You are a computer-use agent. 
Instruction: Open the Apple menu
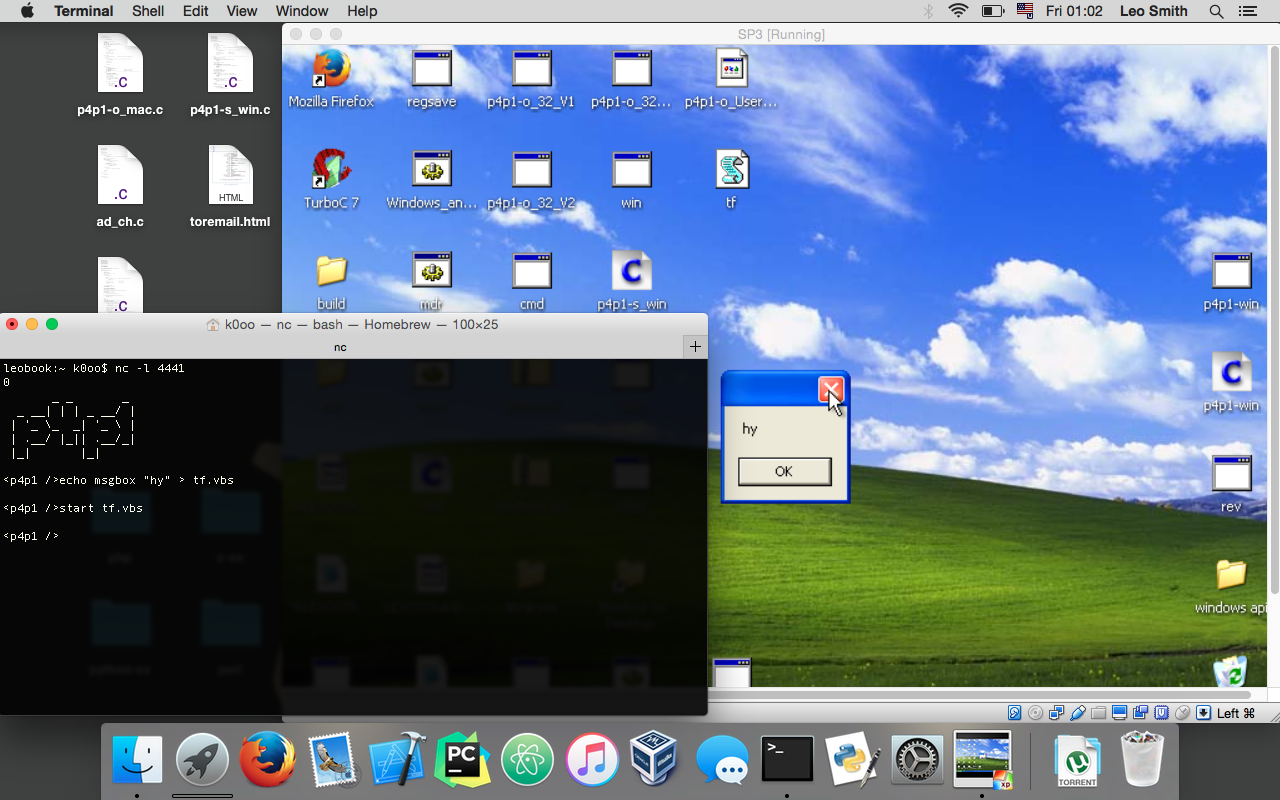point(27,11)
